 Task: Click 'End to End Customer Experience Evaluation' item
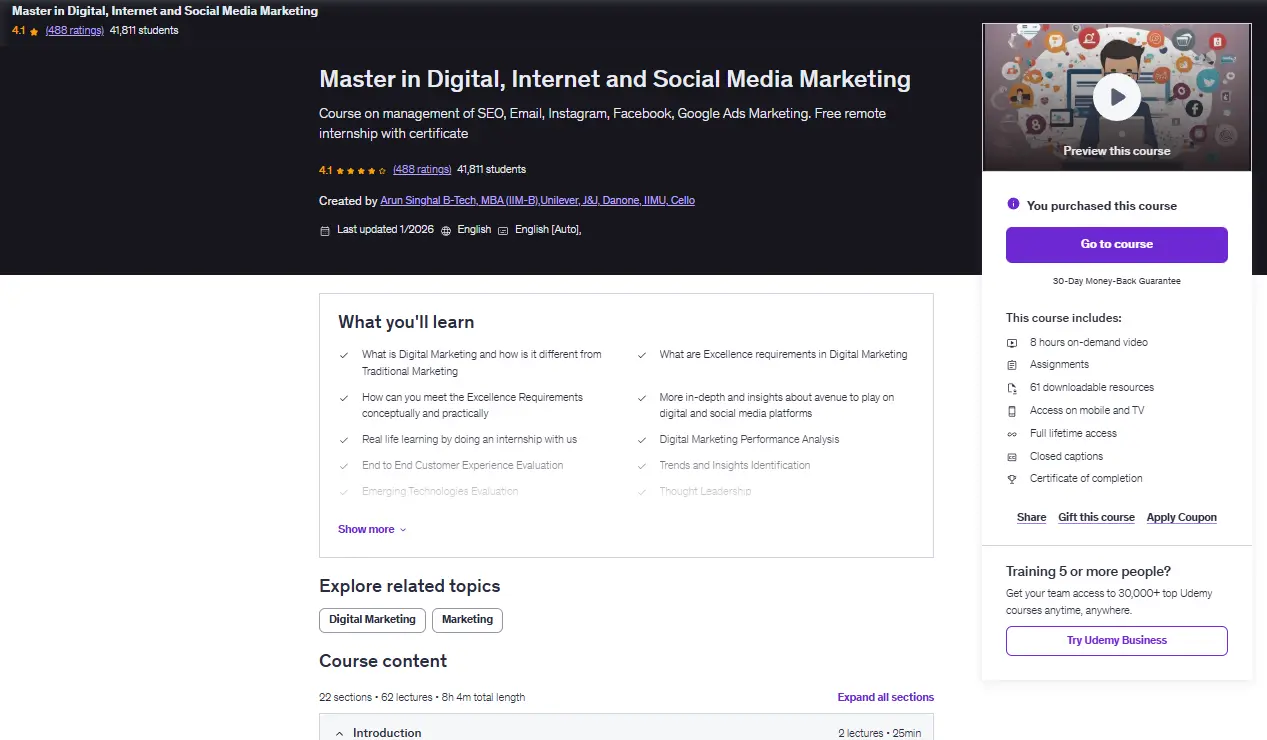462,465
